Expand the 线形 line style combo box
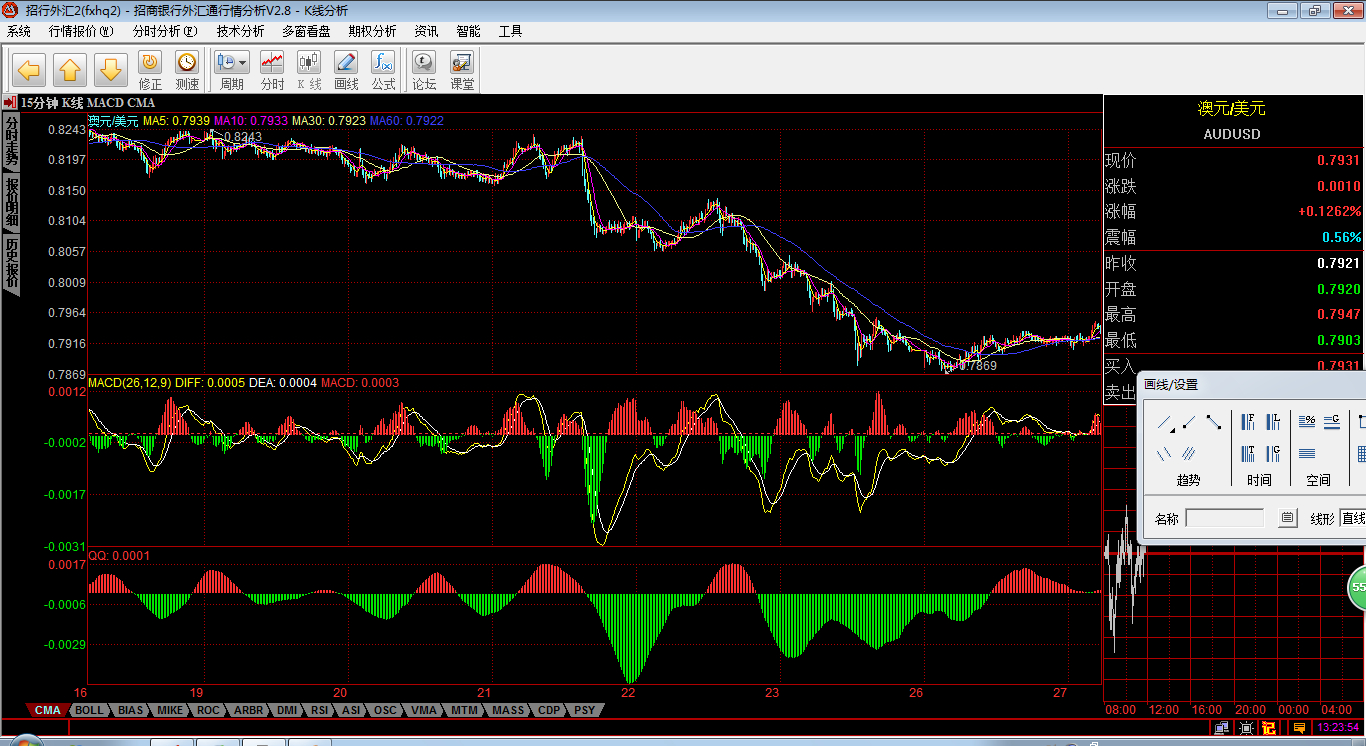Image resolution: width=1366 pixels, height=746 pixels. [x=1352, y=518]
